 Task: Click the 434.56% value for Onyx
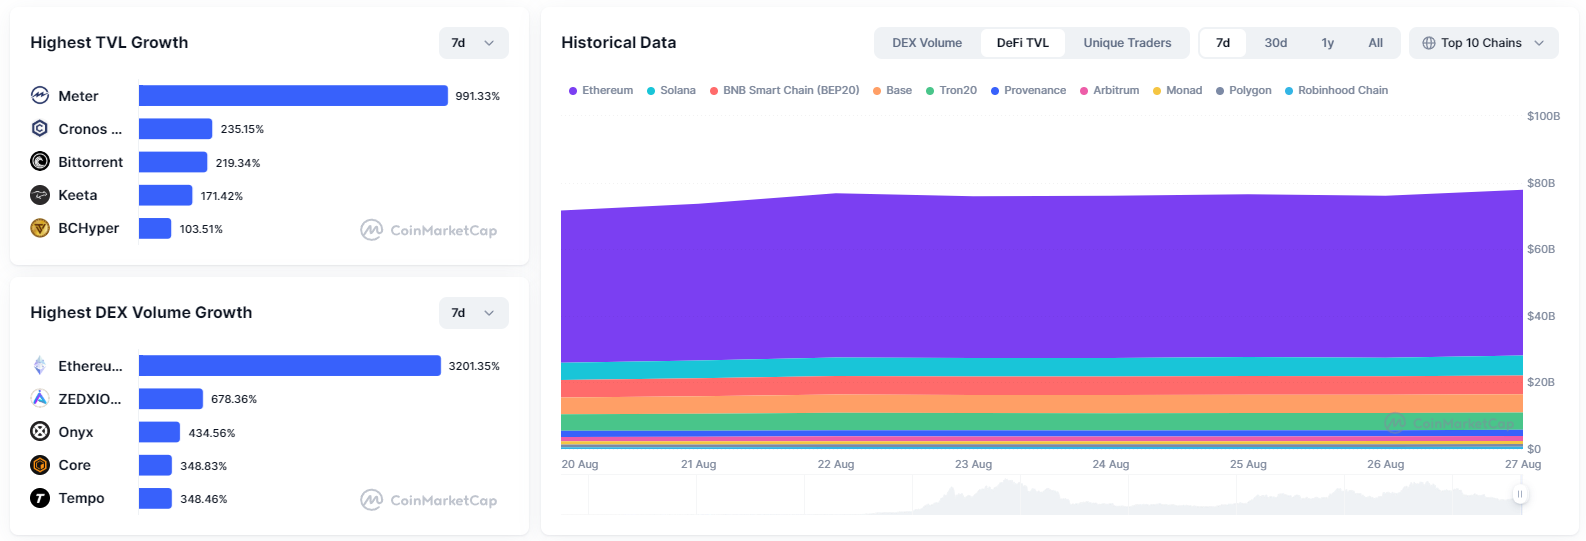click(x=212, y=433)
